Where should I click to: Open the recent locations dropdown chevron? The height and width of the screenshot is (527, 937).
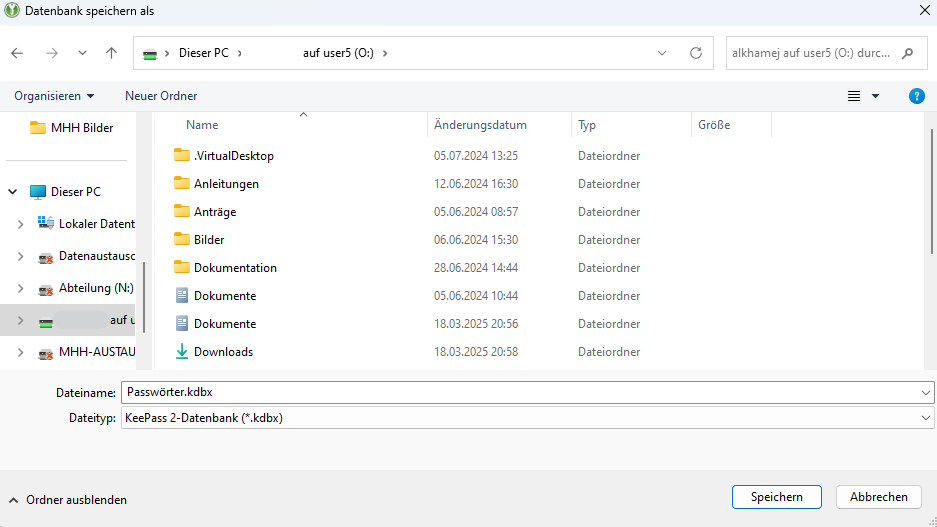(x=82, y=53)
